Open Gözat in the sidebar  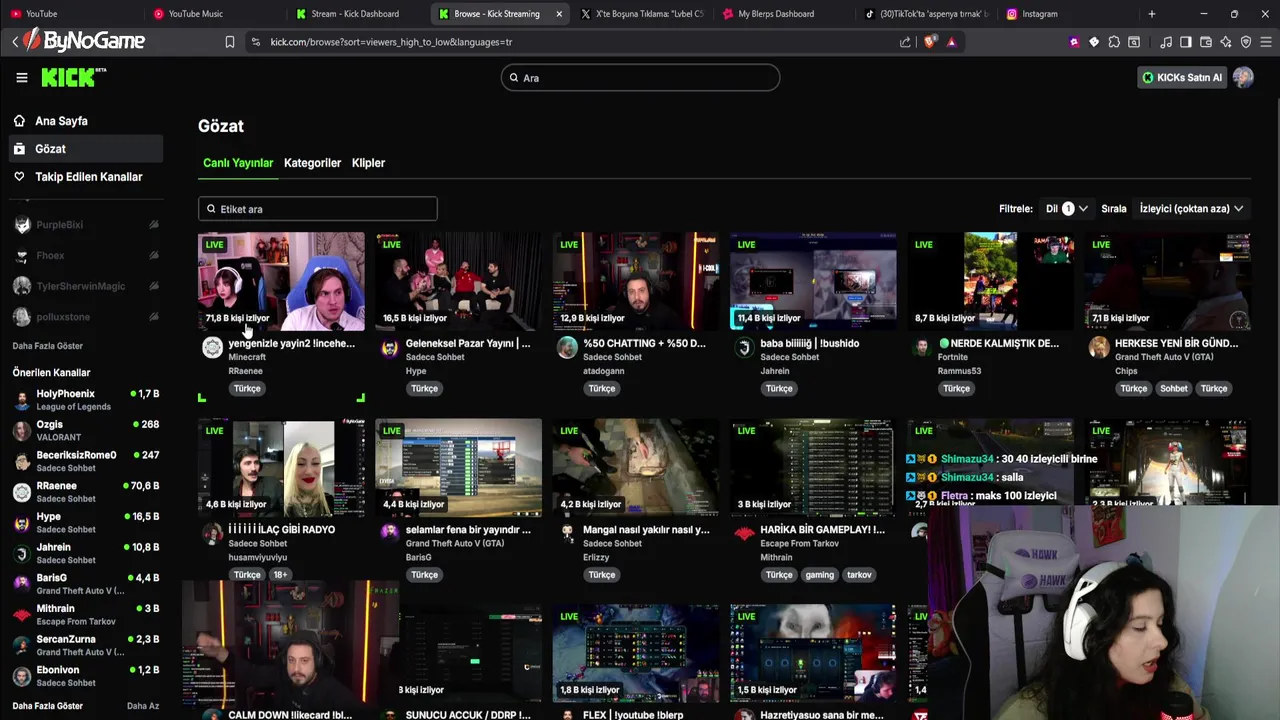(x=85, y=149)
